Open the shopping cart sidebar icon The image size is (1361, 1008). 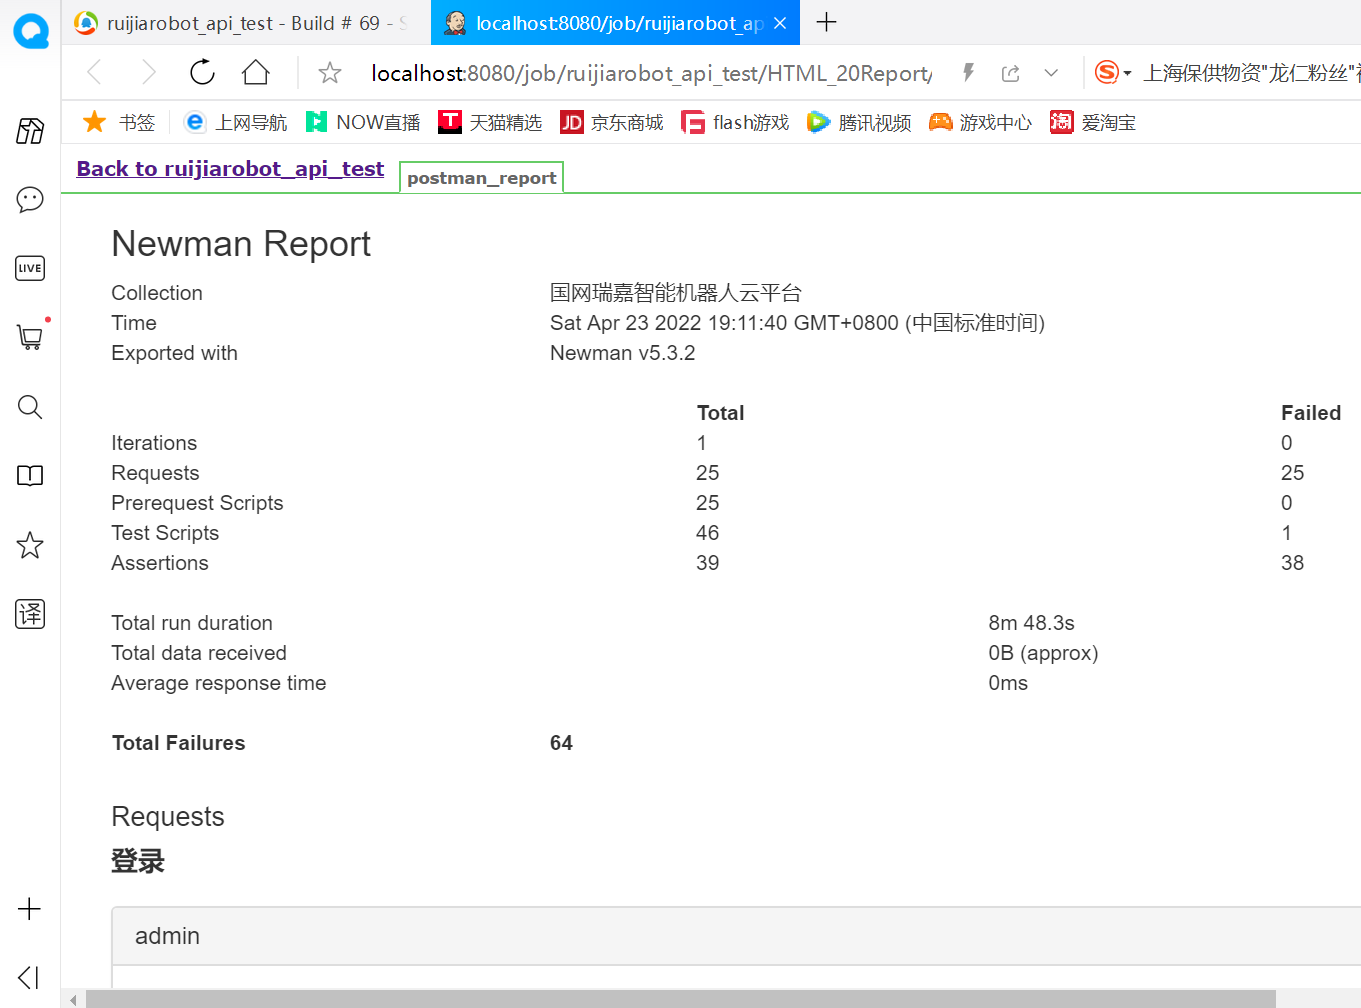point(30,337)
